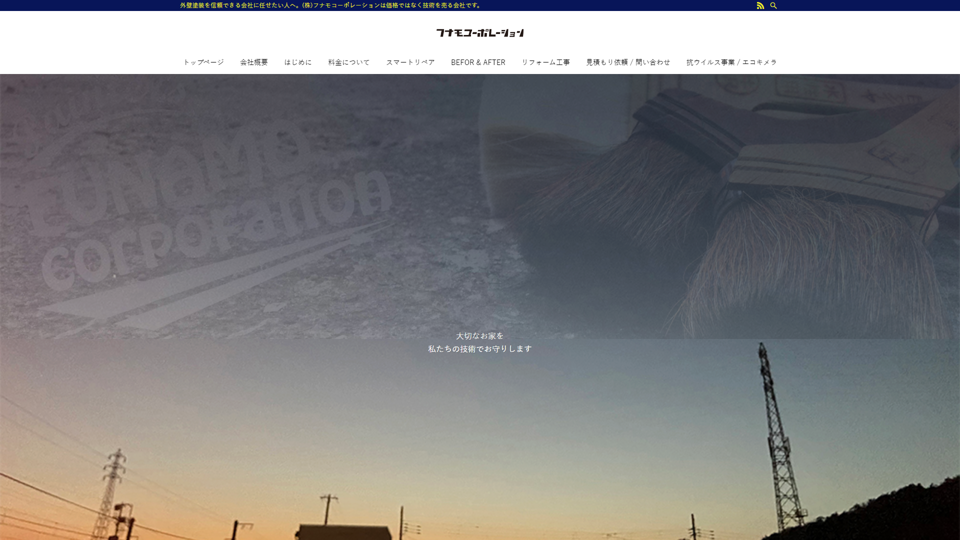Viewport: 960px width, 540px height.
Task: Visit 抗ウイルス事業 / エコキメラ page
Action: pos(731,62)
